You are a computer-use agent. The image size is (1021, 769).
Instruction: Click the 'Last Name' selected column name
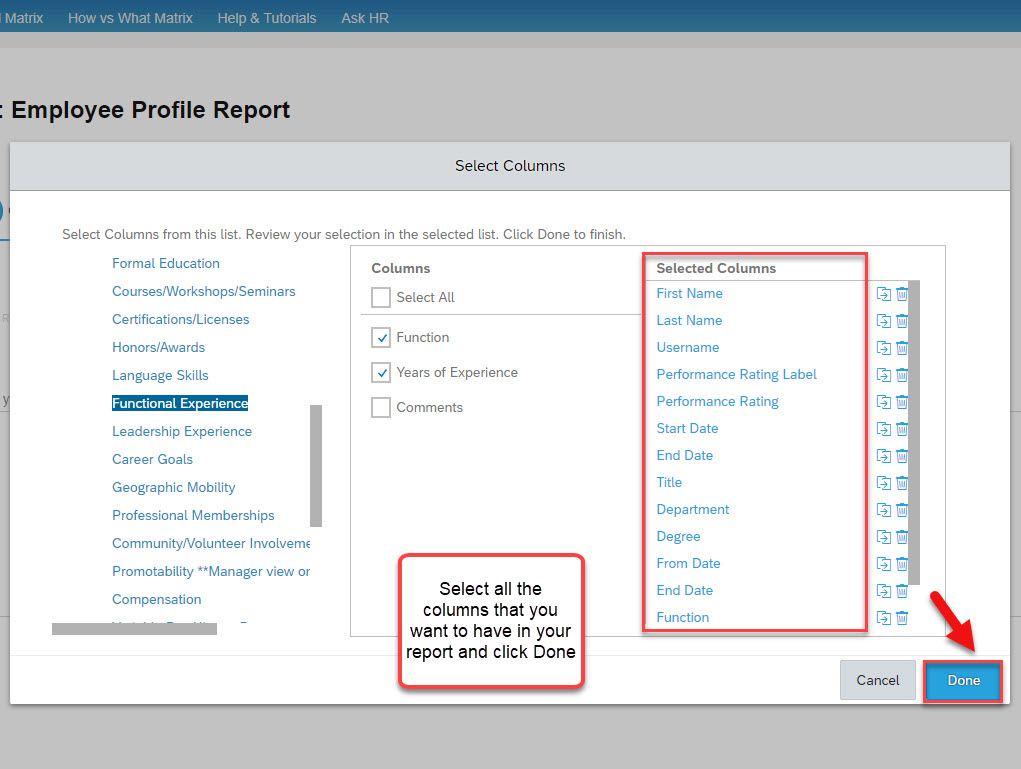[x=689, y=320]
